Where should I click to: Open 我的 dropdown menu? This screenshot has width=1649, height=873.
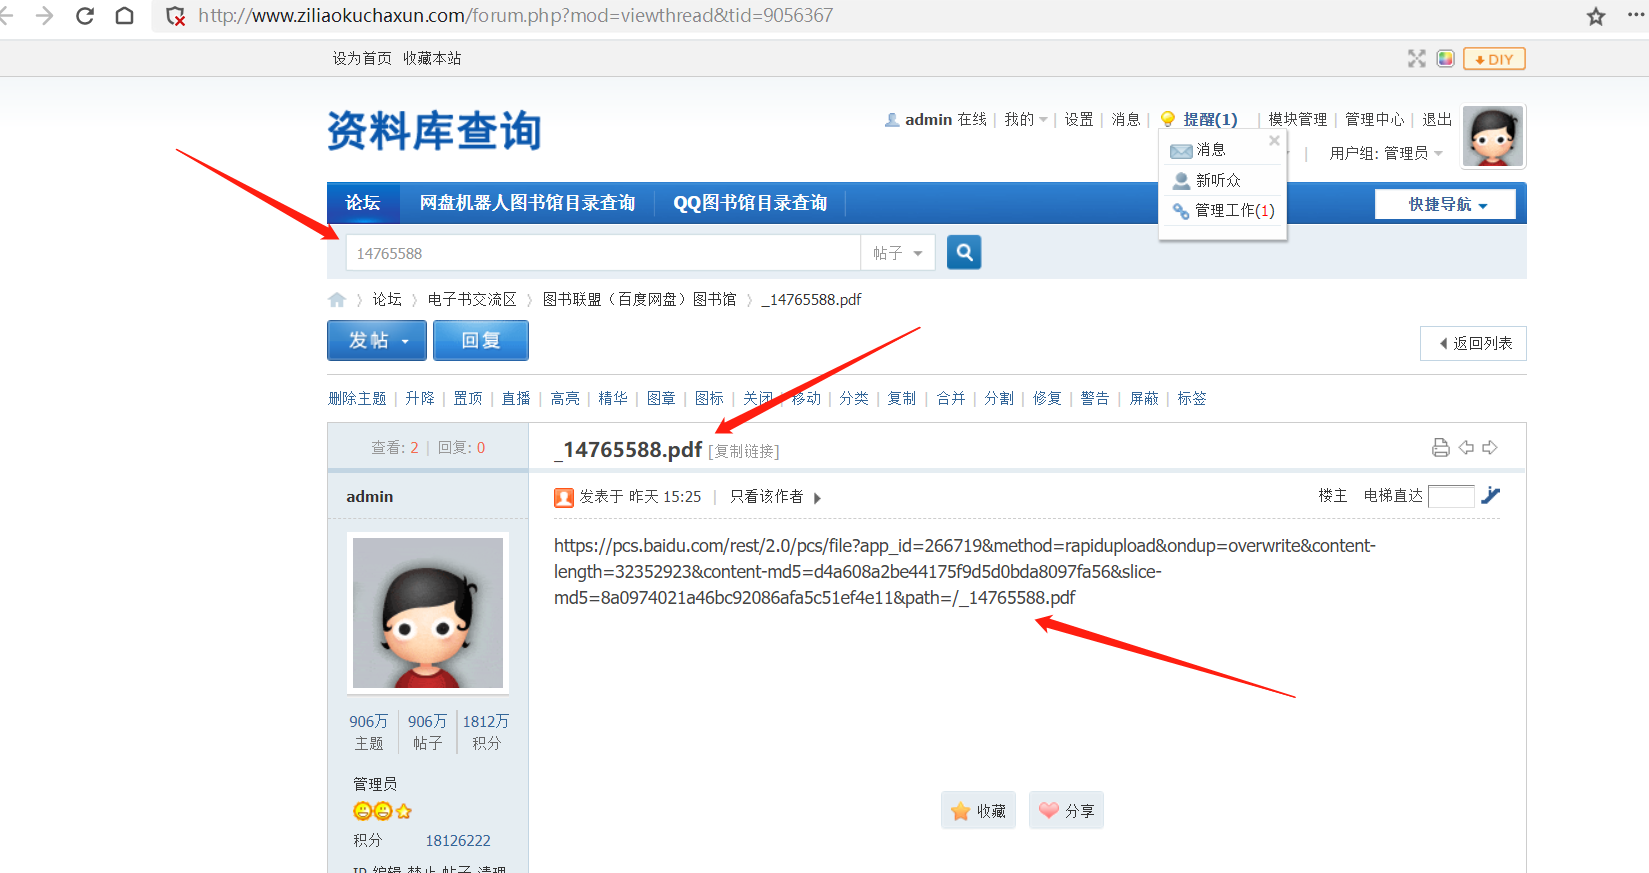(1026, 119)
